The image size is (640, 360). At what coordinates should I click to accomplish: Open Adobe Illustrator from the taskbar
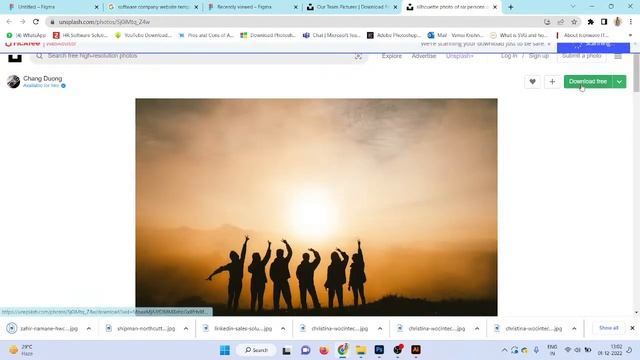click(x=416, y=350)
